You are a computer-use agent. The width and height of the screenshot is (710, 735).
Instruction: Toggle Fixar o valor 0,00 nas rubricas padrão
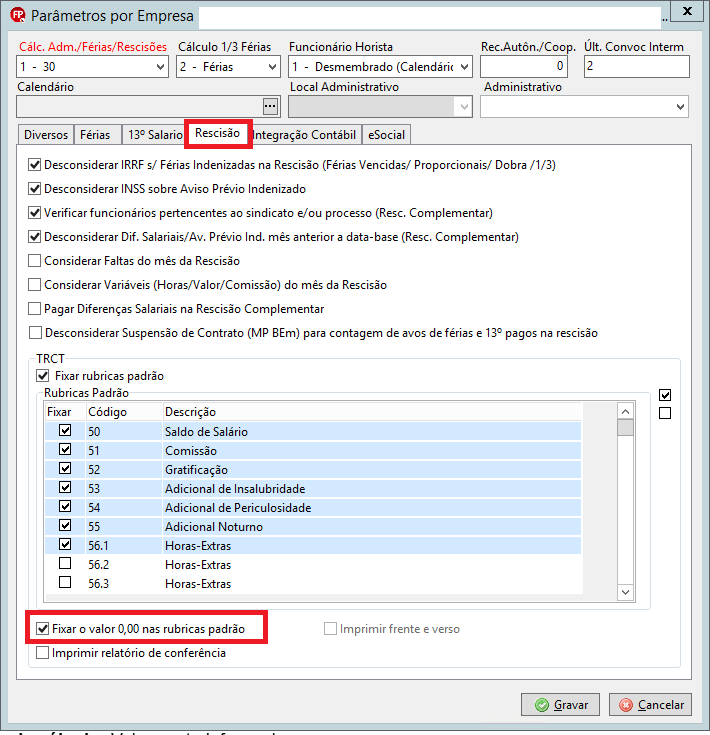pos(43,629)
